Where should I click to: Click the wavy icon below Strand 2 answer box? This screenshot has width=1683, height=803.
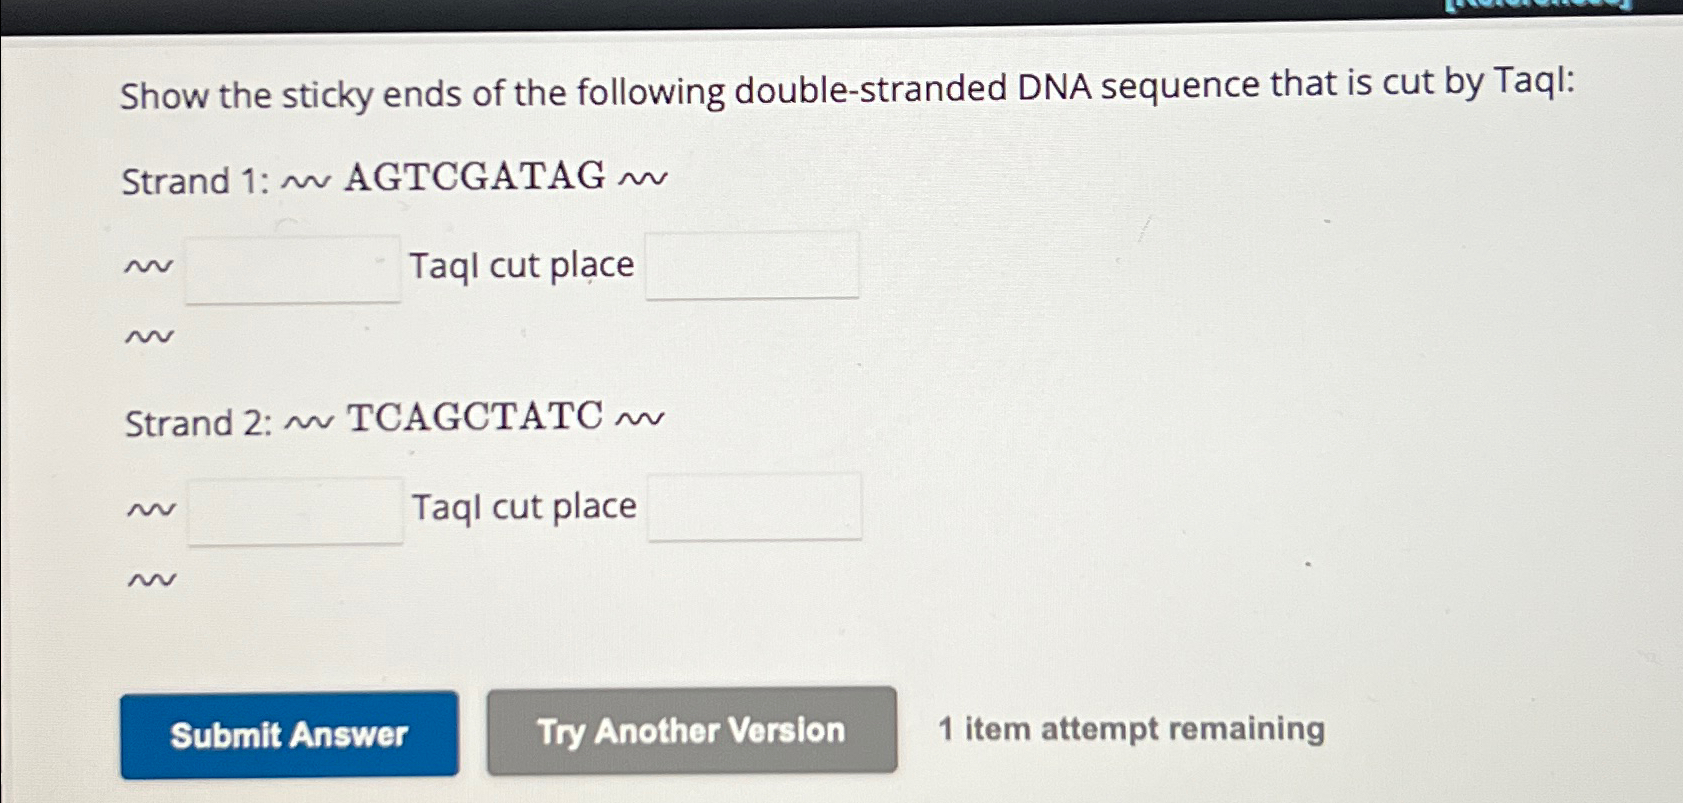tap(152, 577)
